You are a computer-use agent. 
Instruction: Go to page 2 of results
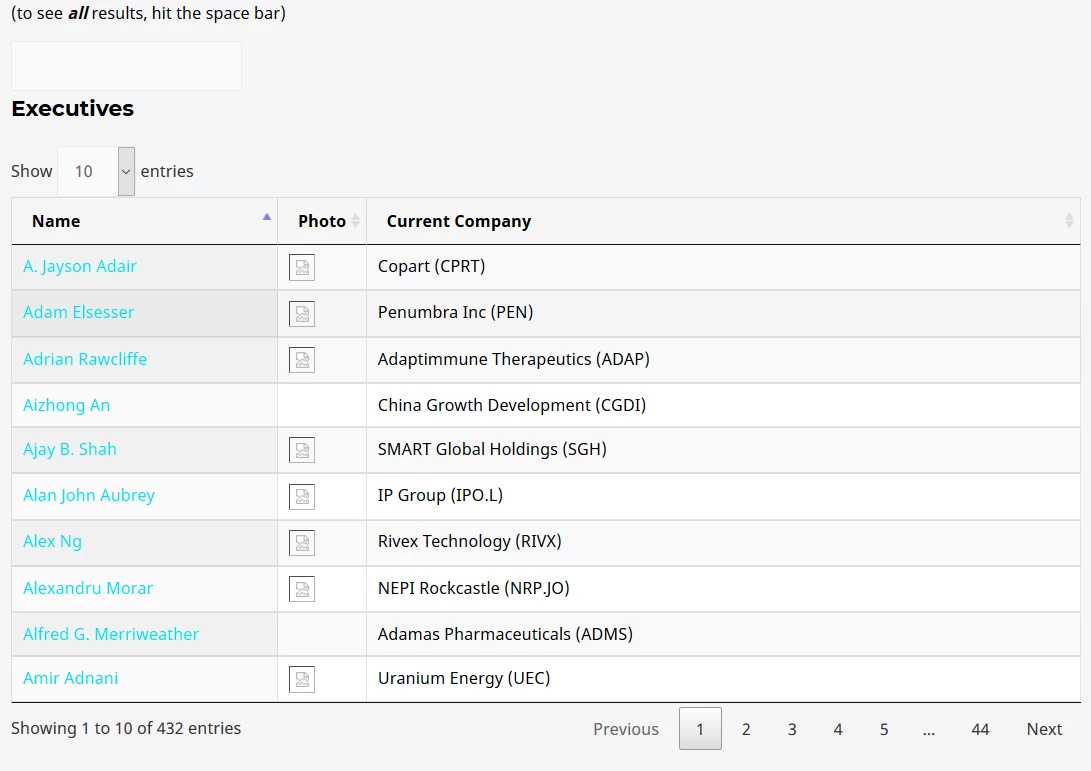(x=746, y=729)
